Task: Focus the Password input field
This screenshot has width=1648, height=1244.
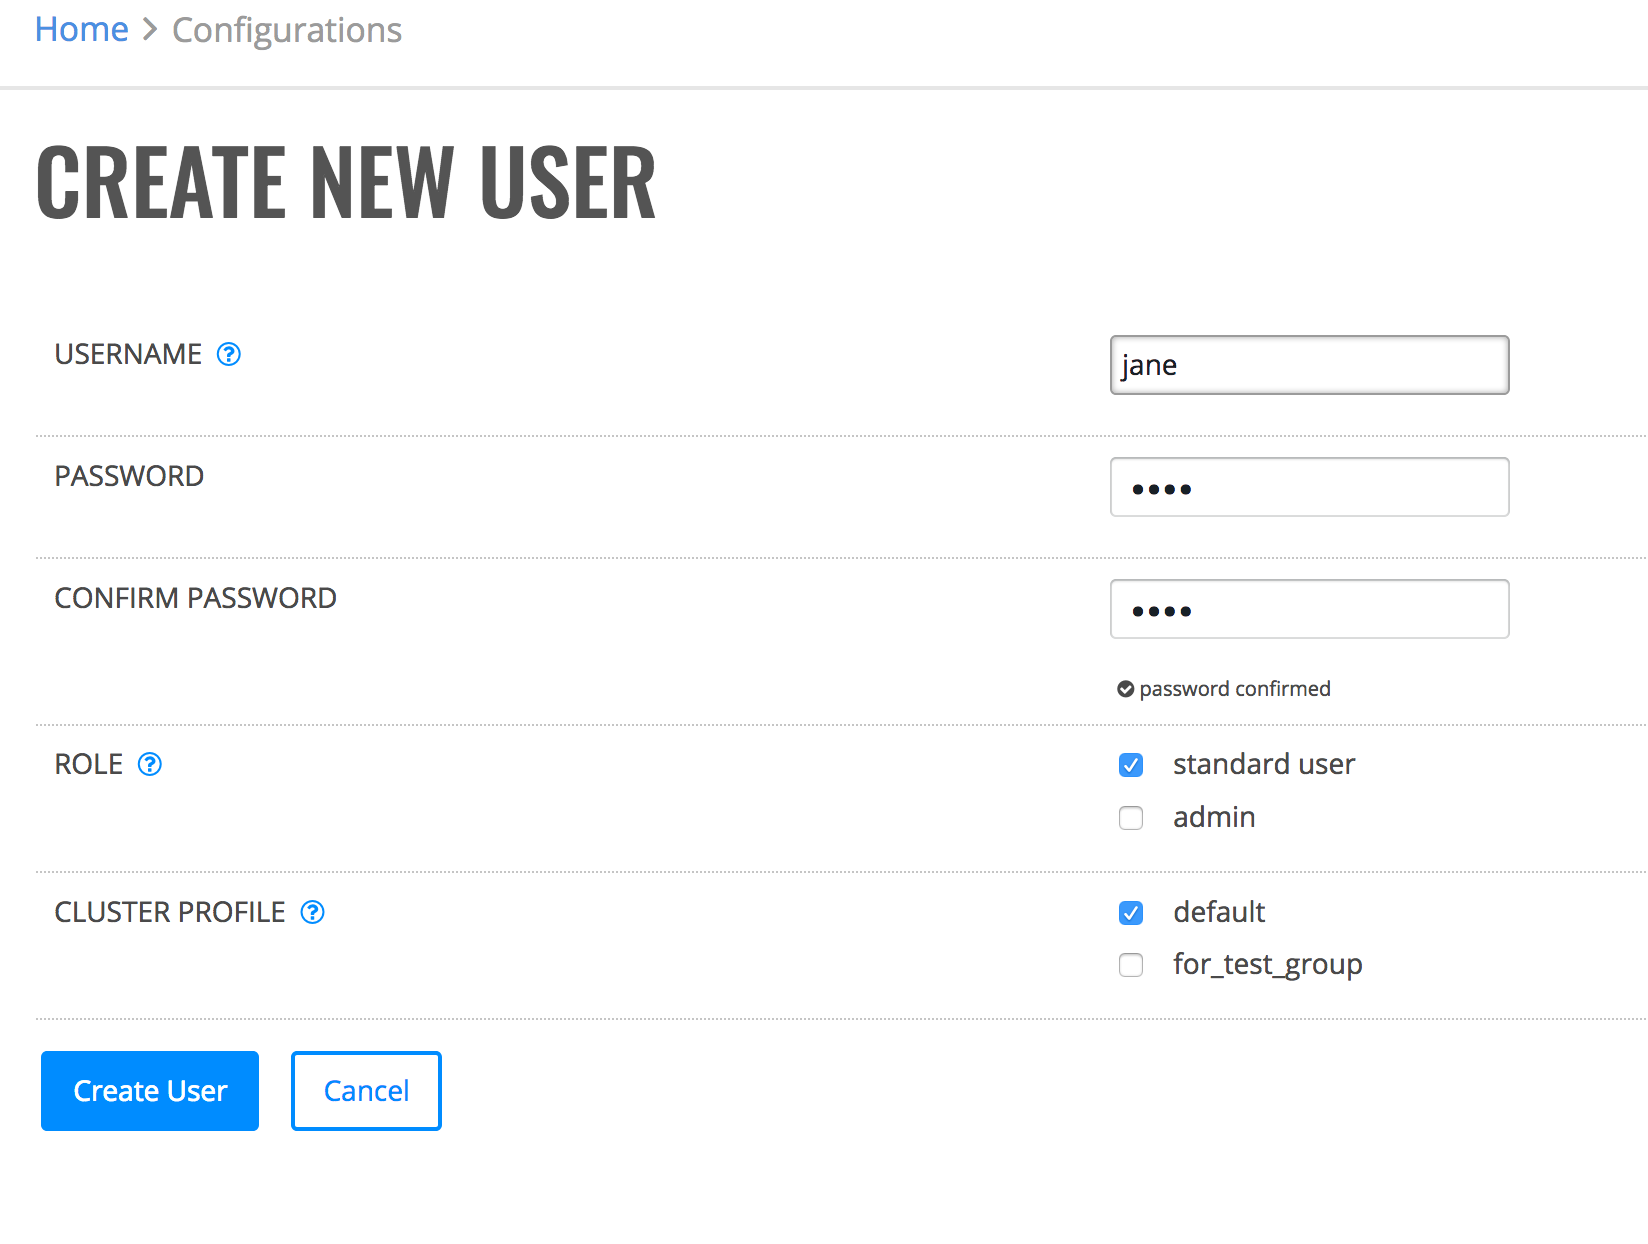Action: click(x=1310, y=487)
